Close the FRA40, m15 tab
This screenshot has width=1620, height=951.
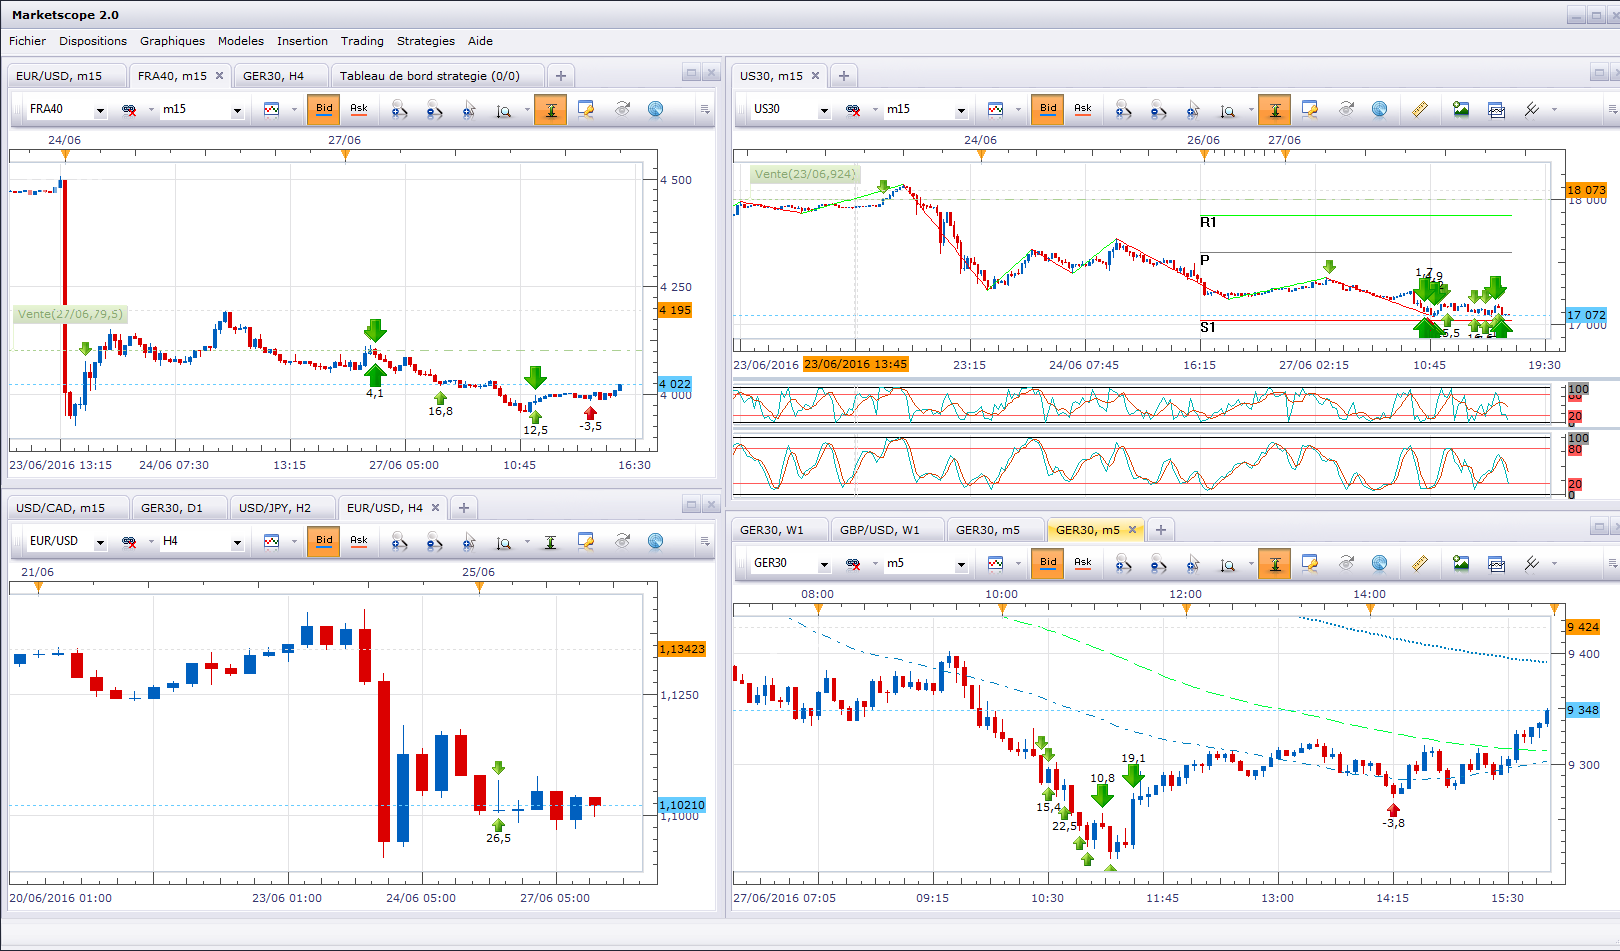pos(220,76)
